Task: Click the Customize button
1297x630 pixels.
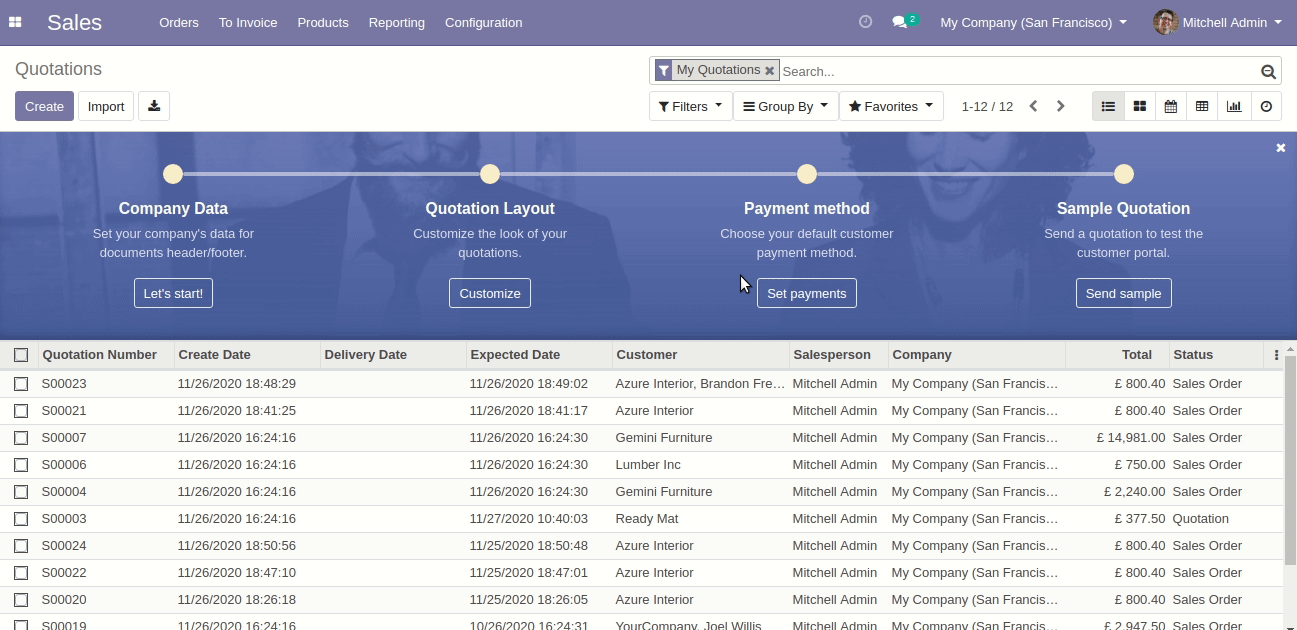Action: click(x=490, y=293)
